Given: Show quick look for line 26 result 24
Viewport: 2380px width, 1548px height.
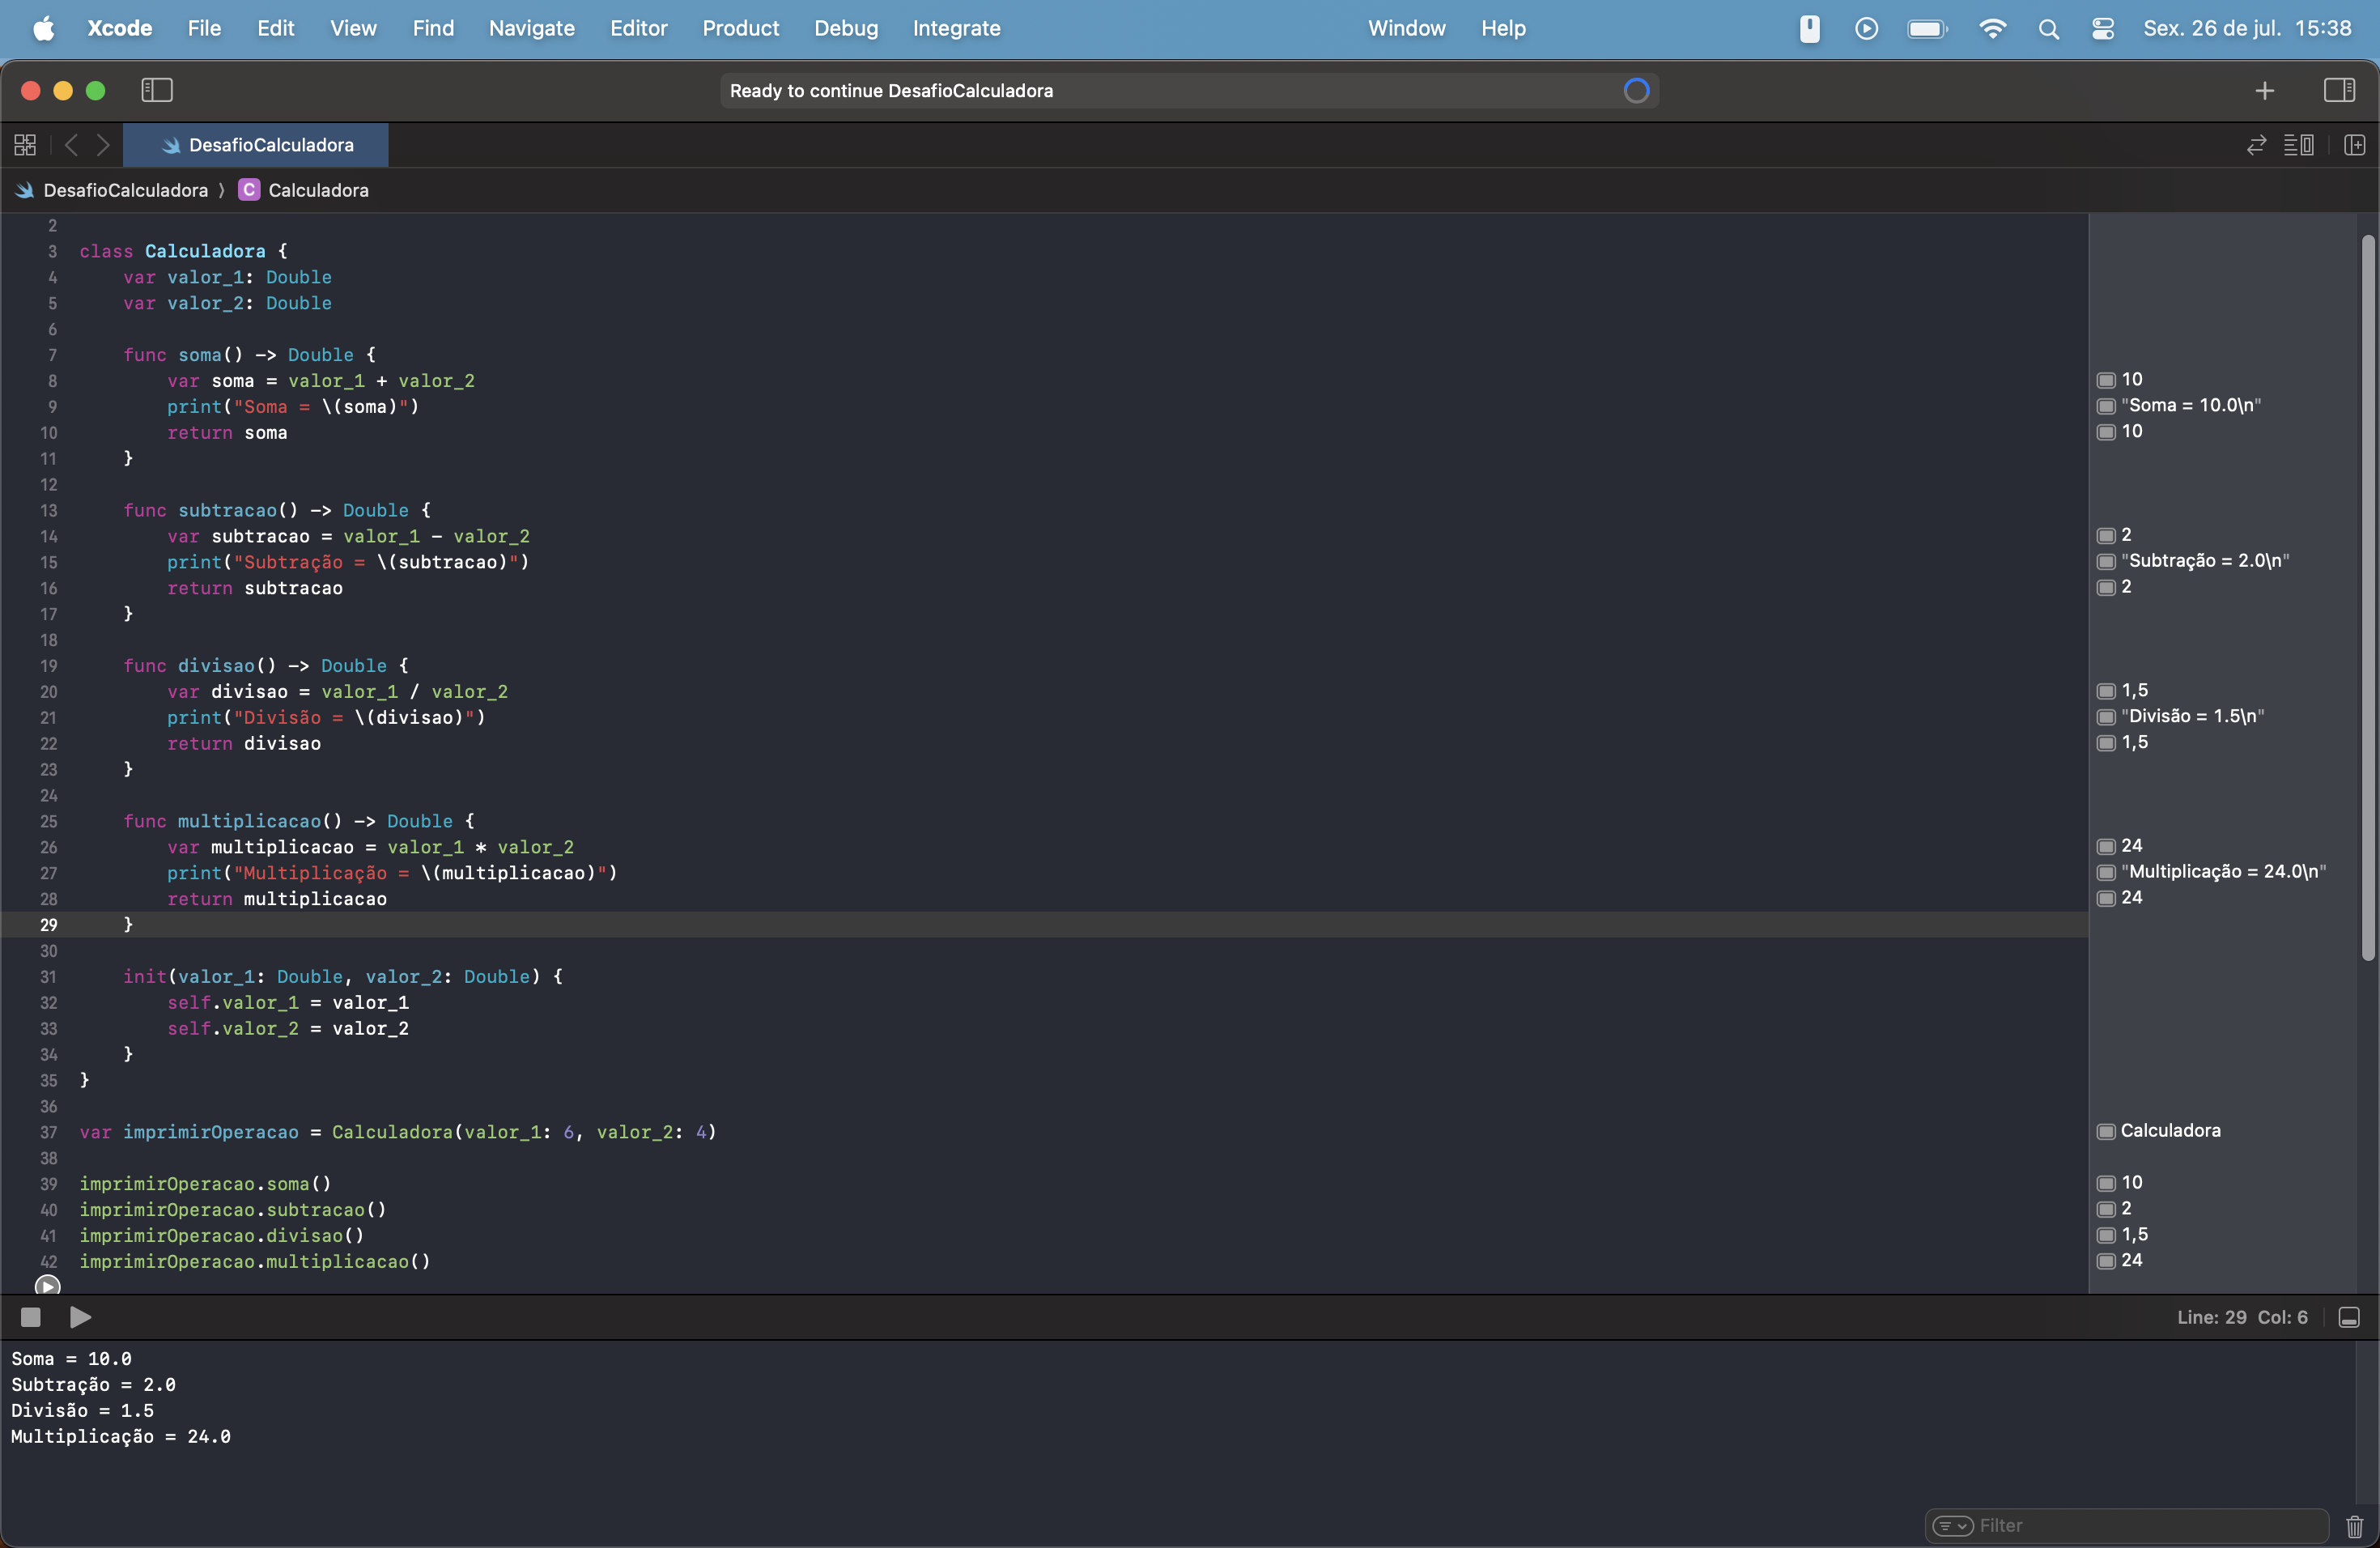Looking at the screenshot, I should [x=2106, y=846].
